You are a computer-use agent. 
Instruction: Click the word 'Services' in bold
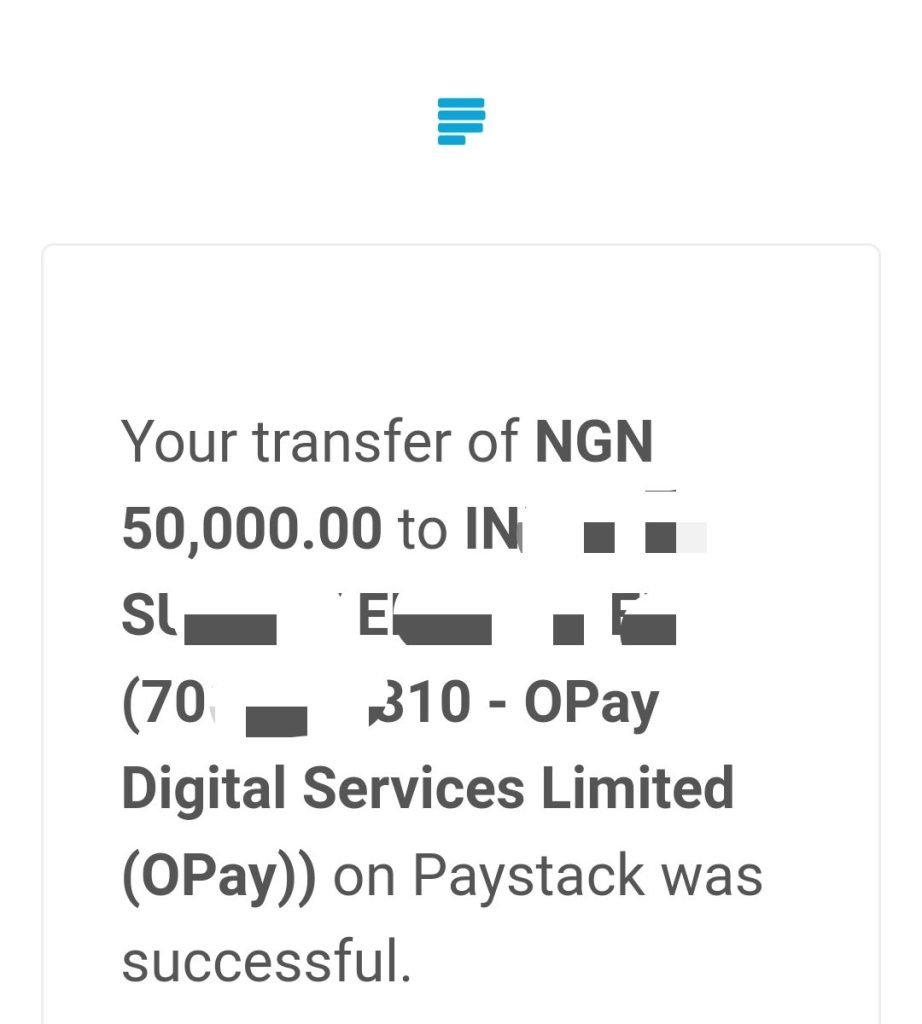(413, 788)
